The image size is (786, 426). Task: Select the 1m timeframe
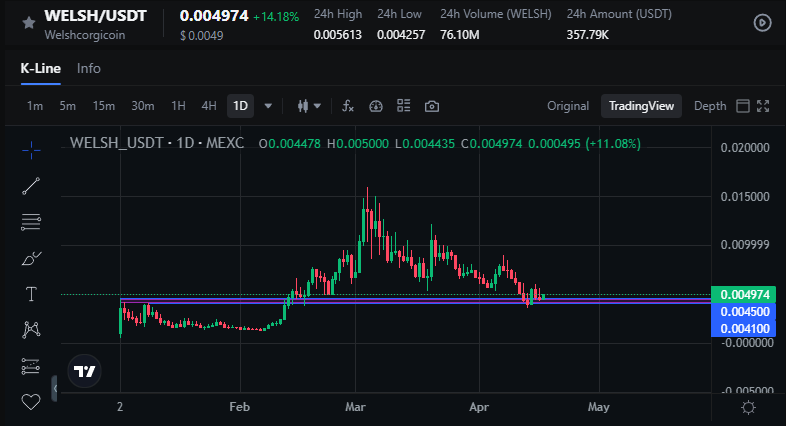pyautogui.click(x=35, y=106)
